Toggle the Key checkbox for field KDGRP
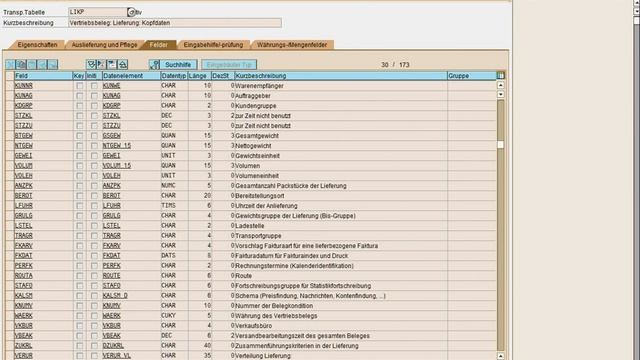This screenshot has height=360, width=640. coord(80,106)
